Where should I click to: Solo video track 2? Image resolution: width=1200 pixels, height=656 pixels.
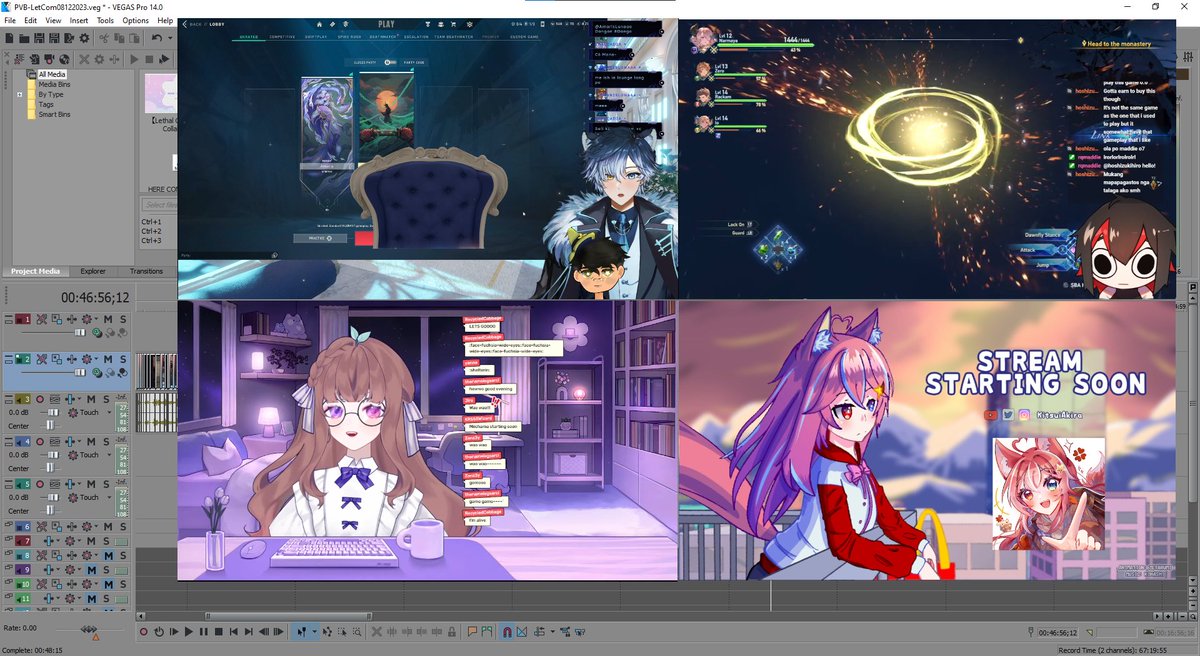pyautogui.click(x=123, y=360)
